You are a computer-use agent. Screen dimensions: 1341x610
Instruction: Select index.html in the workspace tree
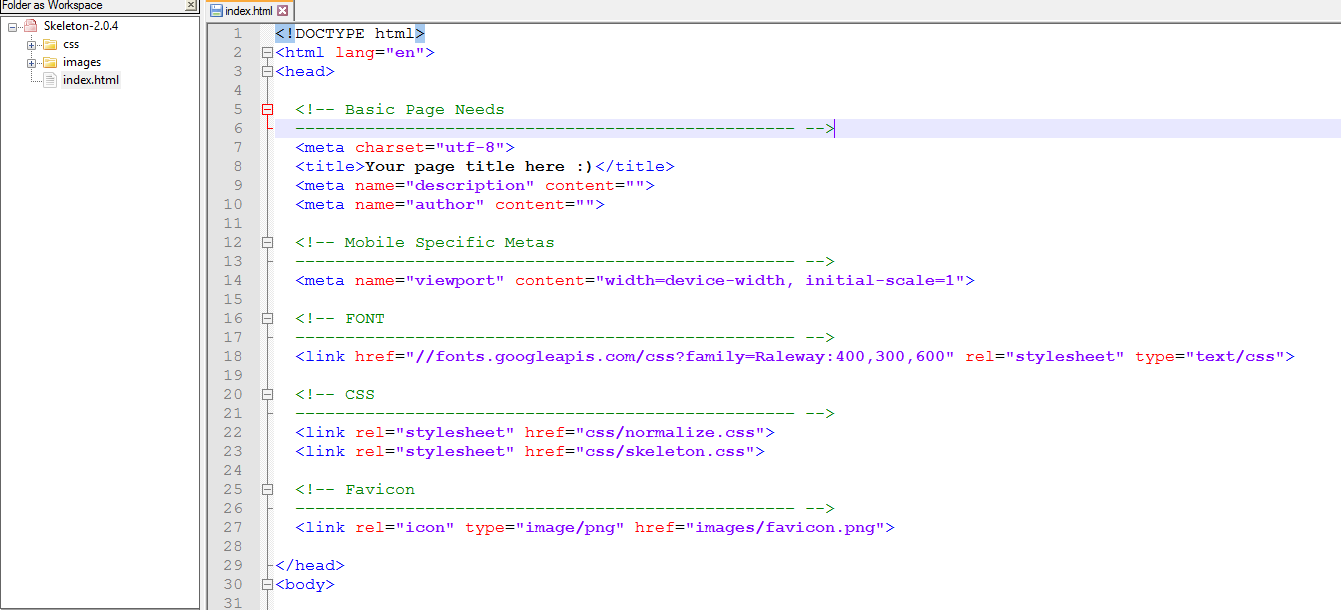point(89,80)
